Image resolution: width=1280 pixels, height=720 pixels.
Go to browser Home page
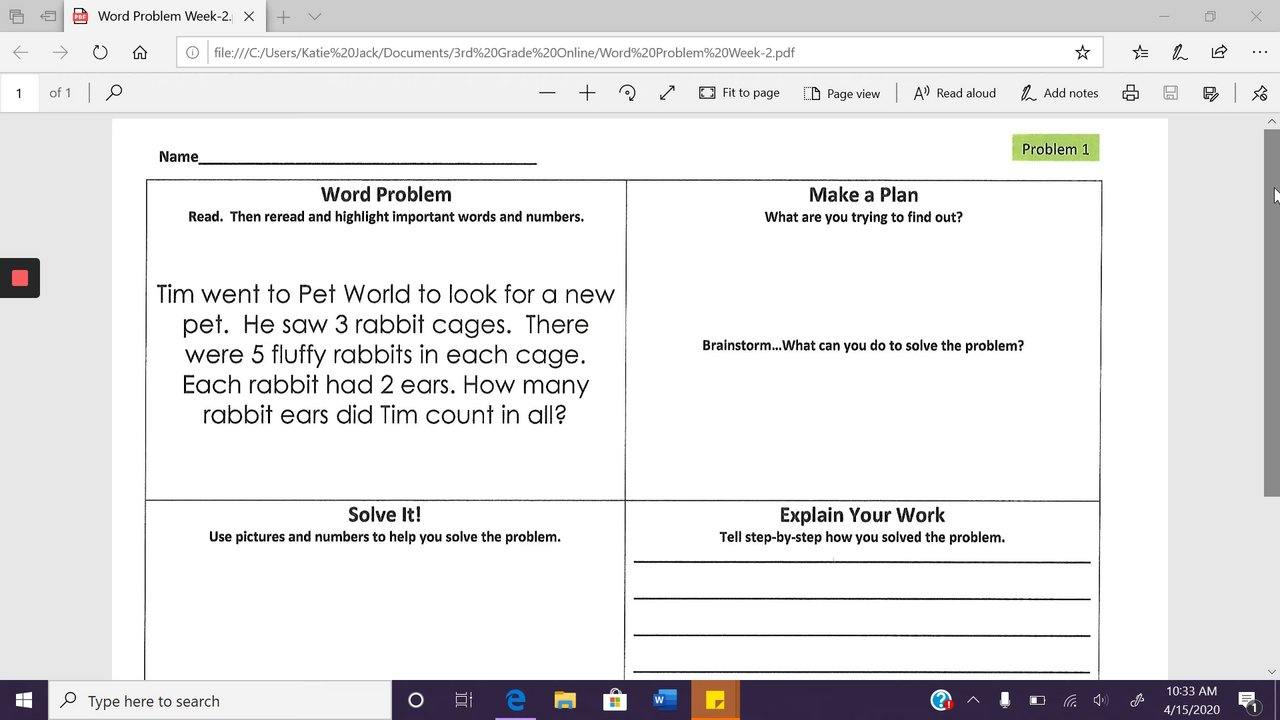pos(140,52)
